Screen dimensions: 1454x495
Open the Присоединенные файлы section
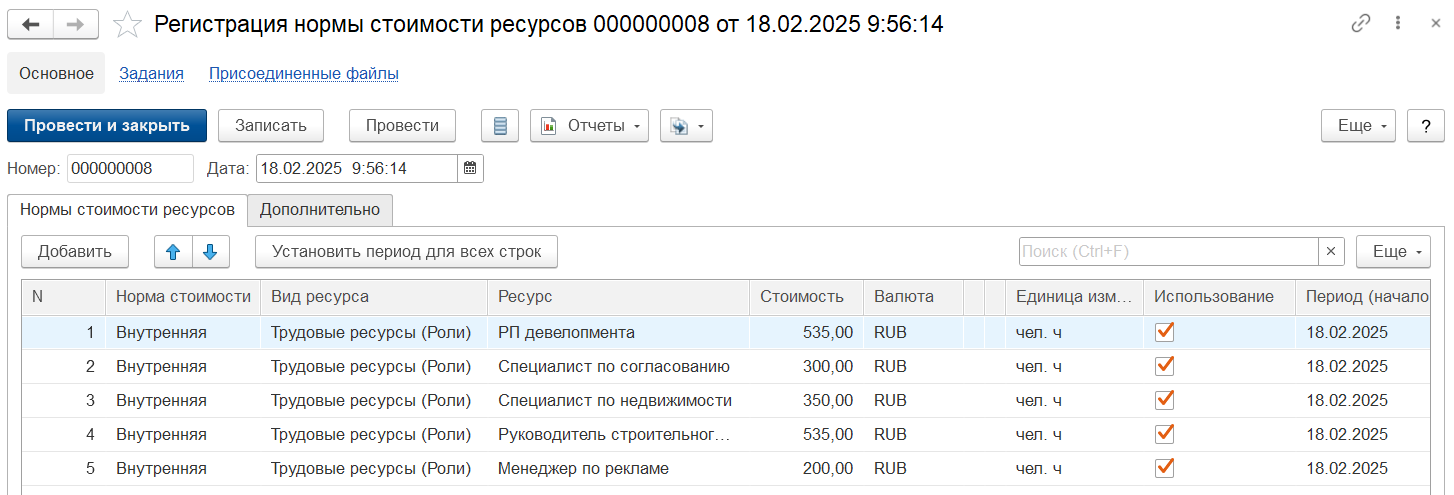tap(304, 73)
